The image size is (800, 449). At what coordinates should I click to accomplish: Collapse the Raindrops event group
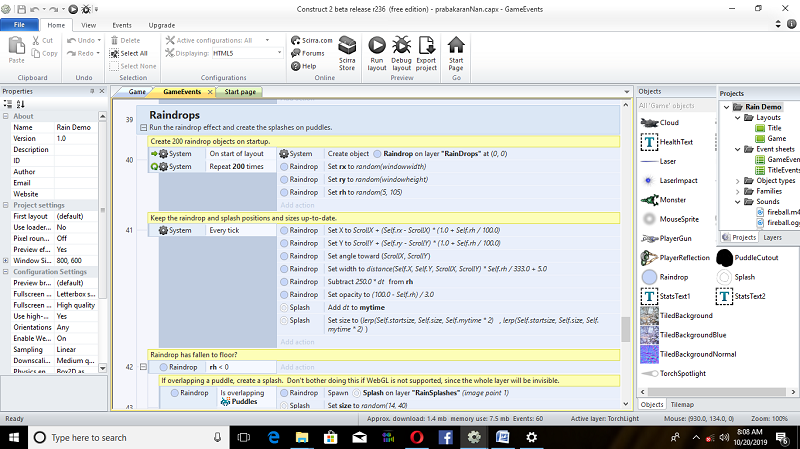142,128
